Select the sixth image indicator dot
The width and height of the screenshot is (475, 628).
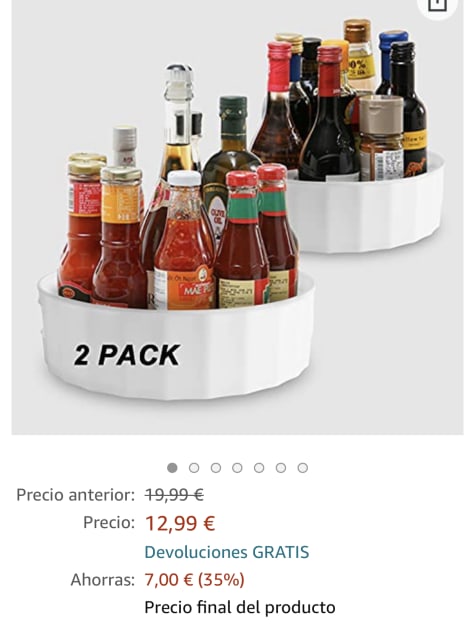[x=281, y=467]
